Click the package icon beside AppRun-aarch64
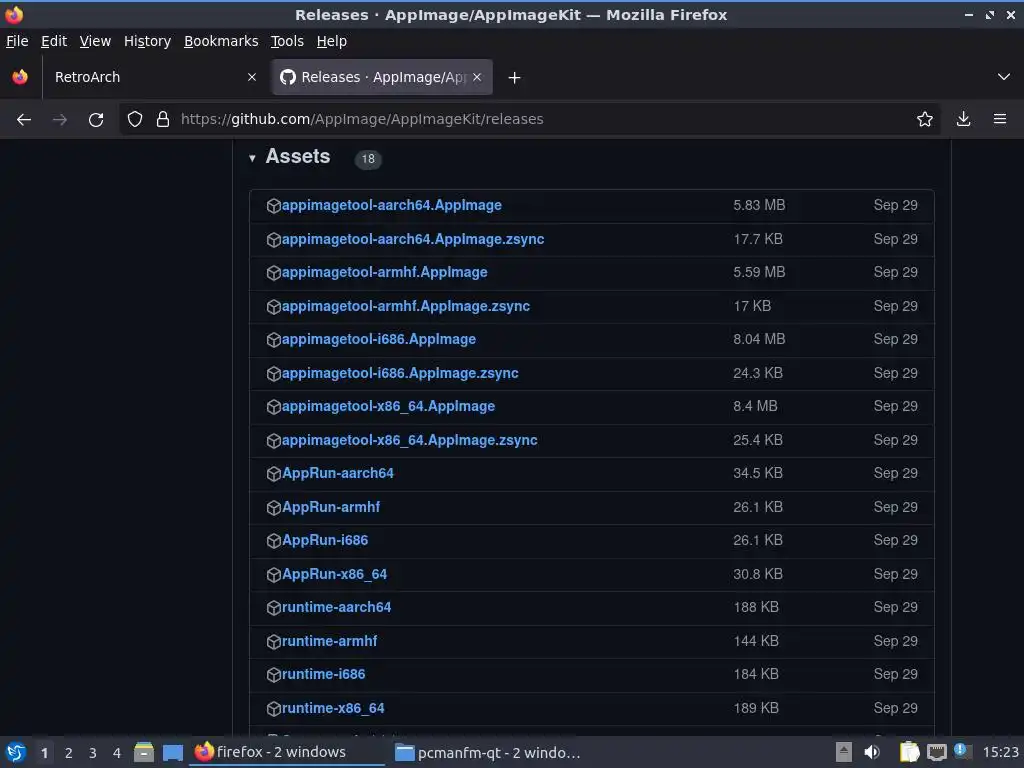The height and width of the screenshot is (768, 1024). [x=274, y=473]
